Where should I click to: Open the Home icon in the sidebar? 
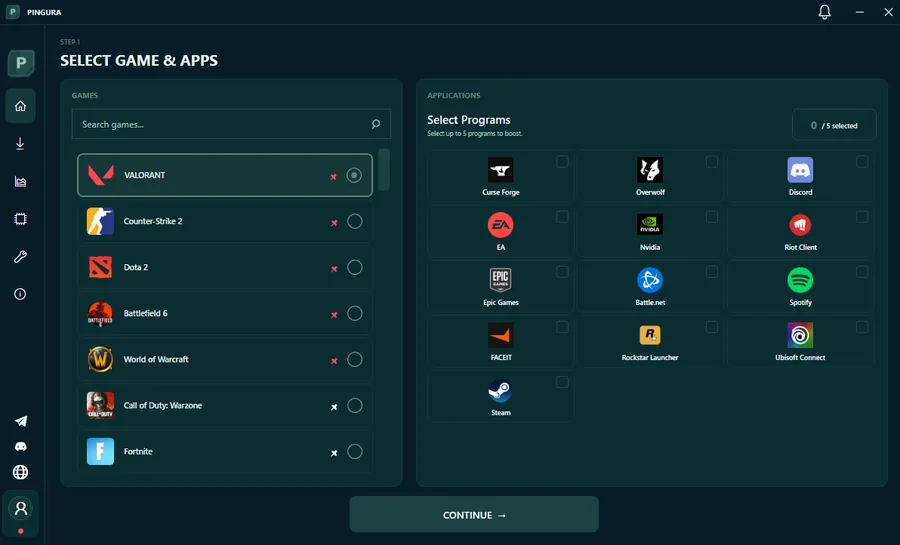pos(20,106)
